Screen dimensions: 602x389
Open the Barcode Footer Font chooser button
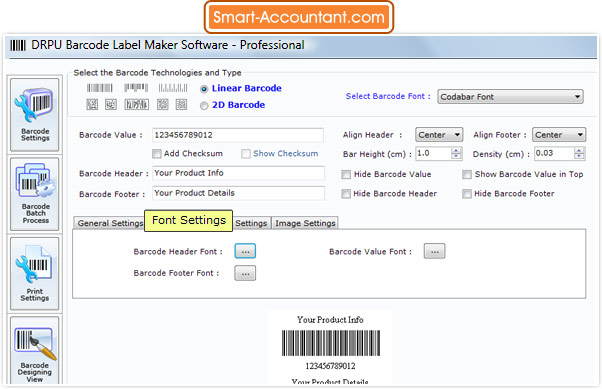[245, 274]
